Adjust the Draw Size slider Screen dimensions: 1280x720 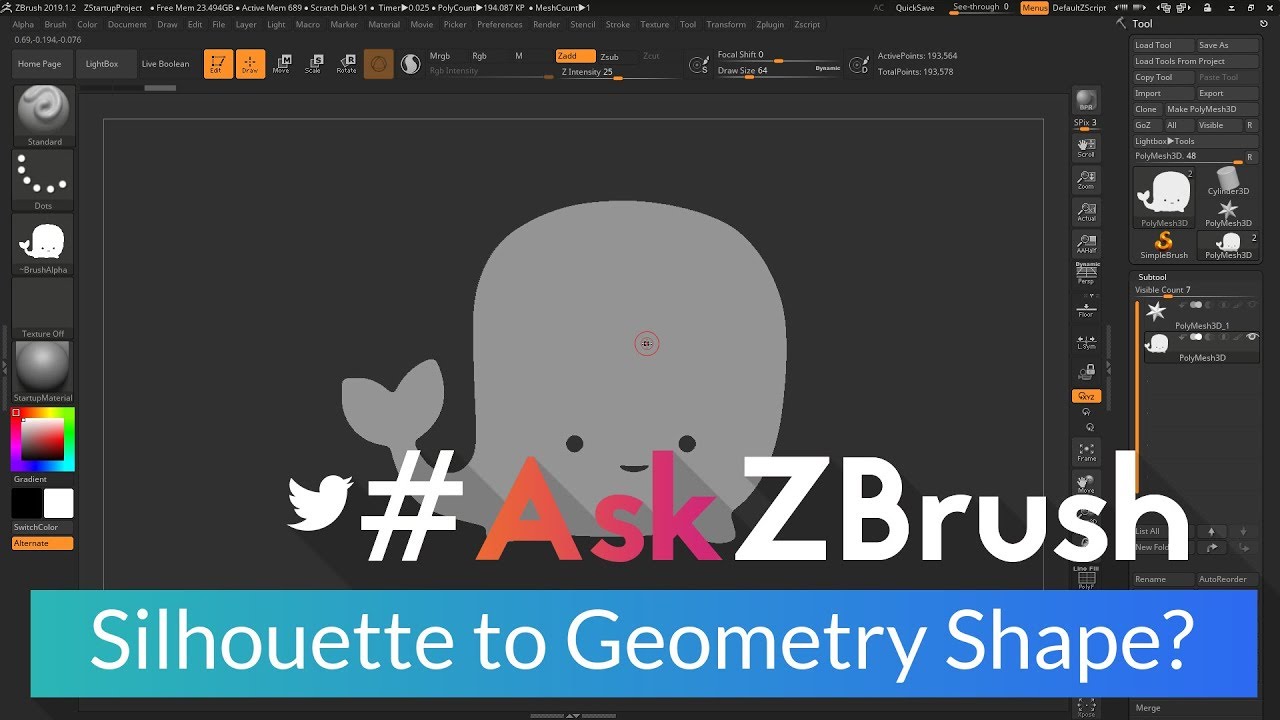(780, 71)
